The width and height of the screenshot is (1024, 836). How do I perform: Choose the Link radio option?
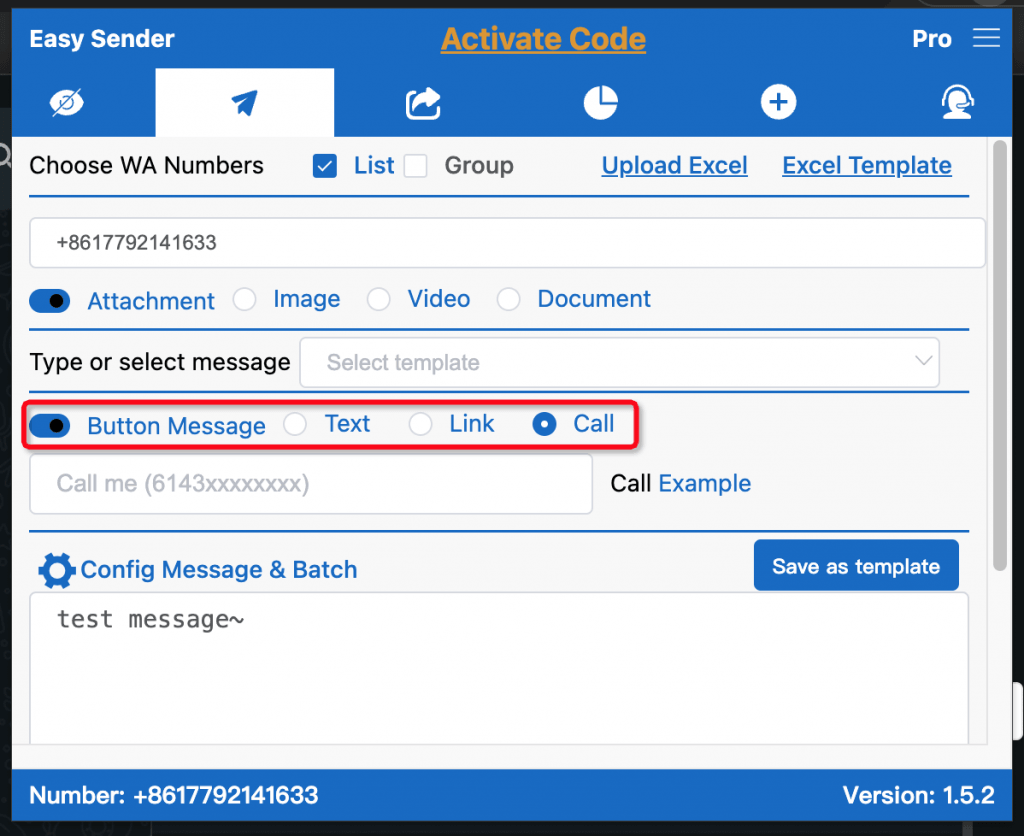tap(420, 424)
